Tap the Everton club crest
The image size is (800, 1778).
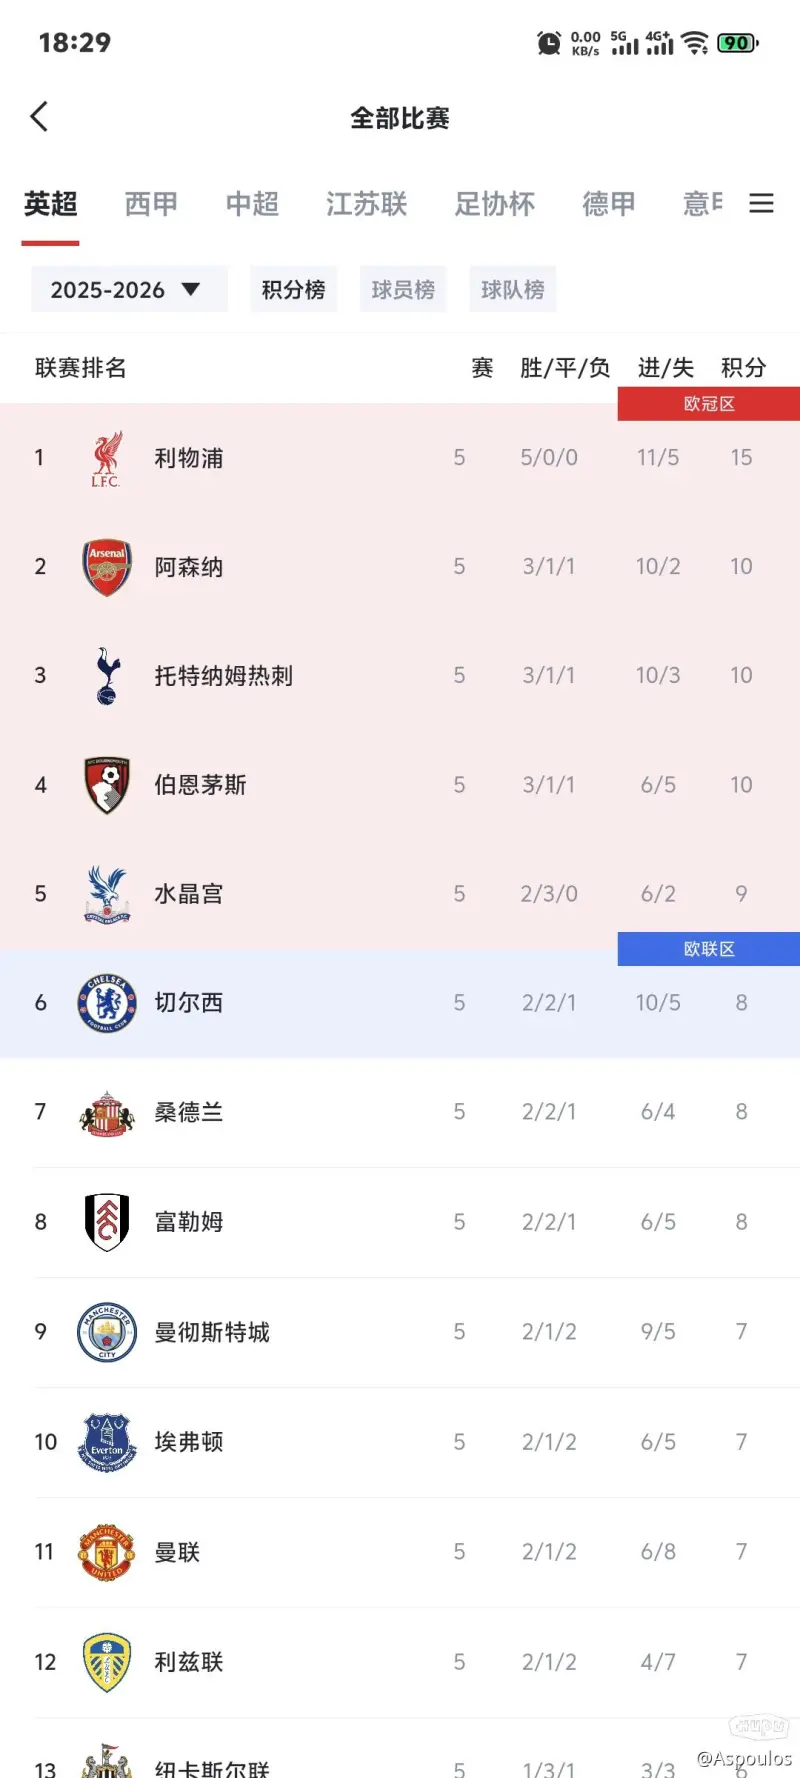(x=107, y=1442)
